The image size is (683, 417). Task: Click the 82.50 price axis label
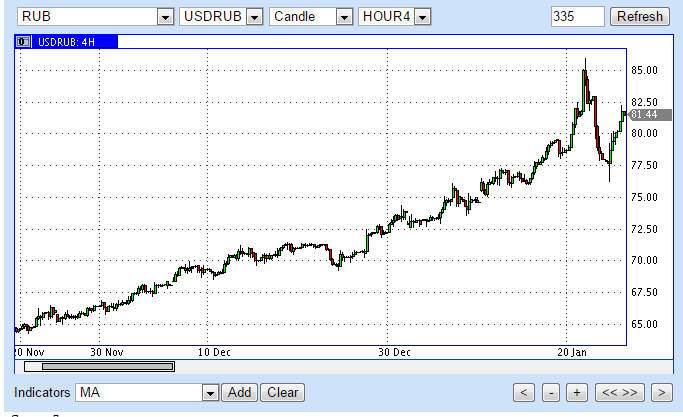pos(644,102)
